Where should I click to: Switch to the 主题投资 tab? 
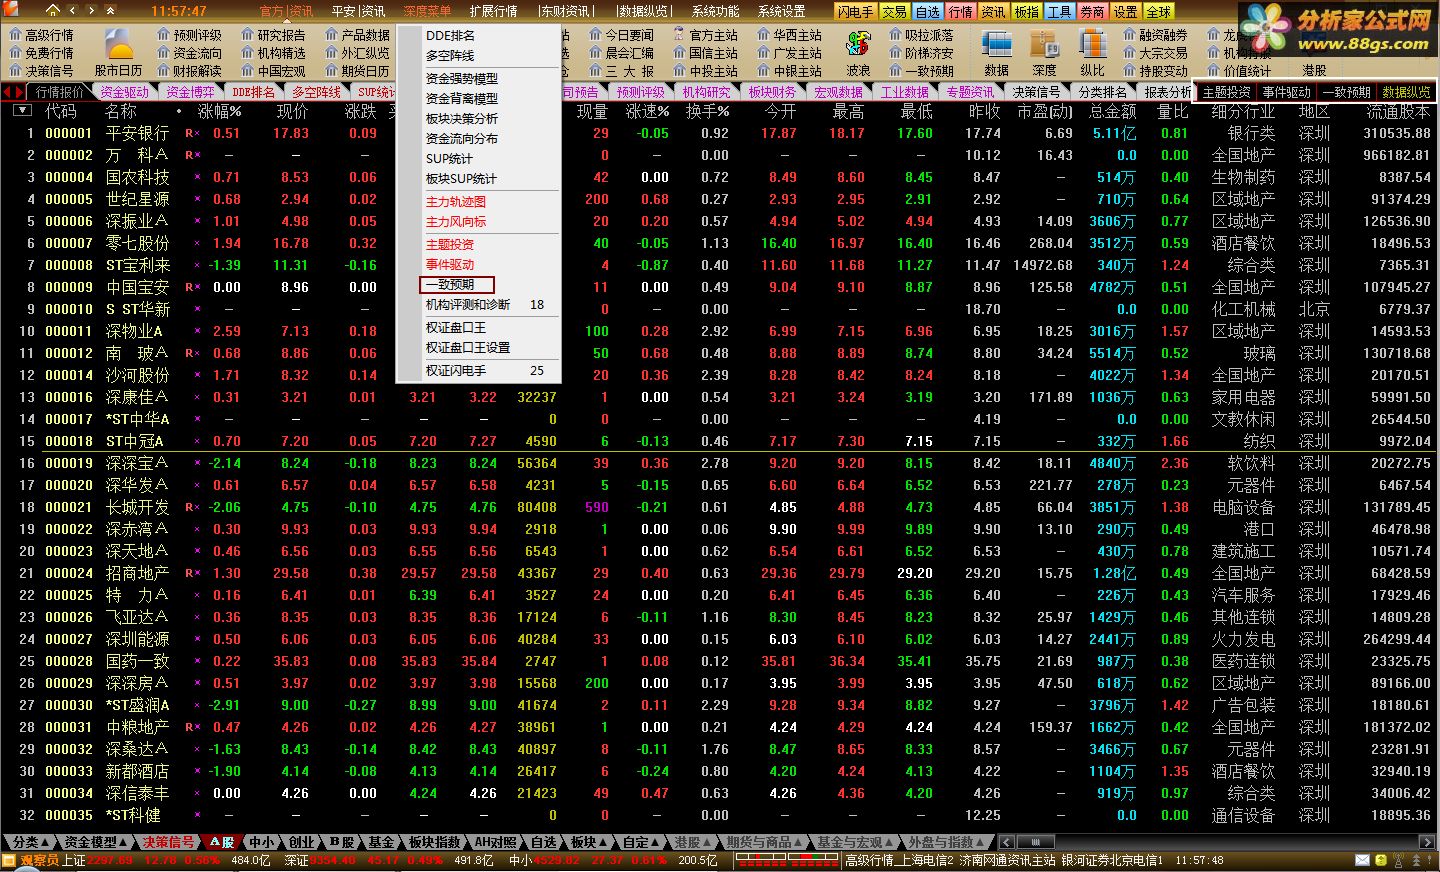(1226, 92)
